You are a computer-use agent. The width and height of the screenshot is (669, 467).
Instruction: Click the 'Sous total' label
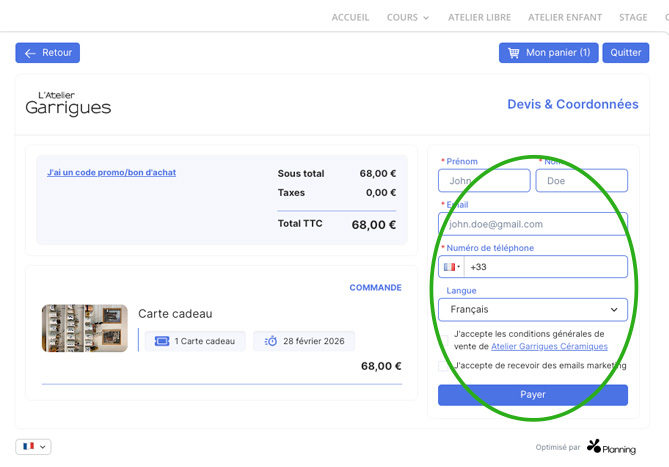click(301, 174)
